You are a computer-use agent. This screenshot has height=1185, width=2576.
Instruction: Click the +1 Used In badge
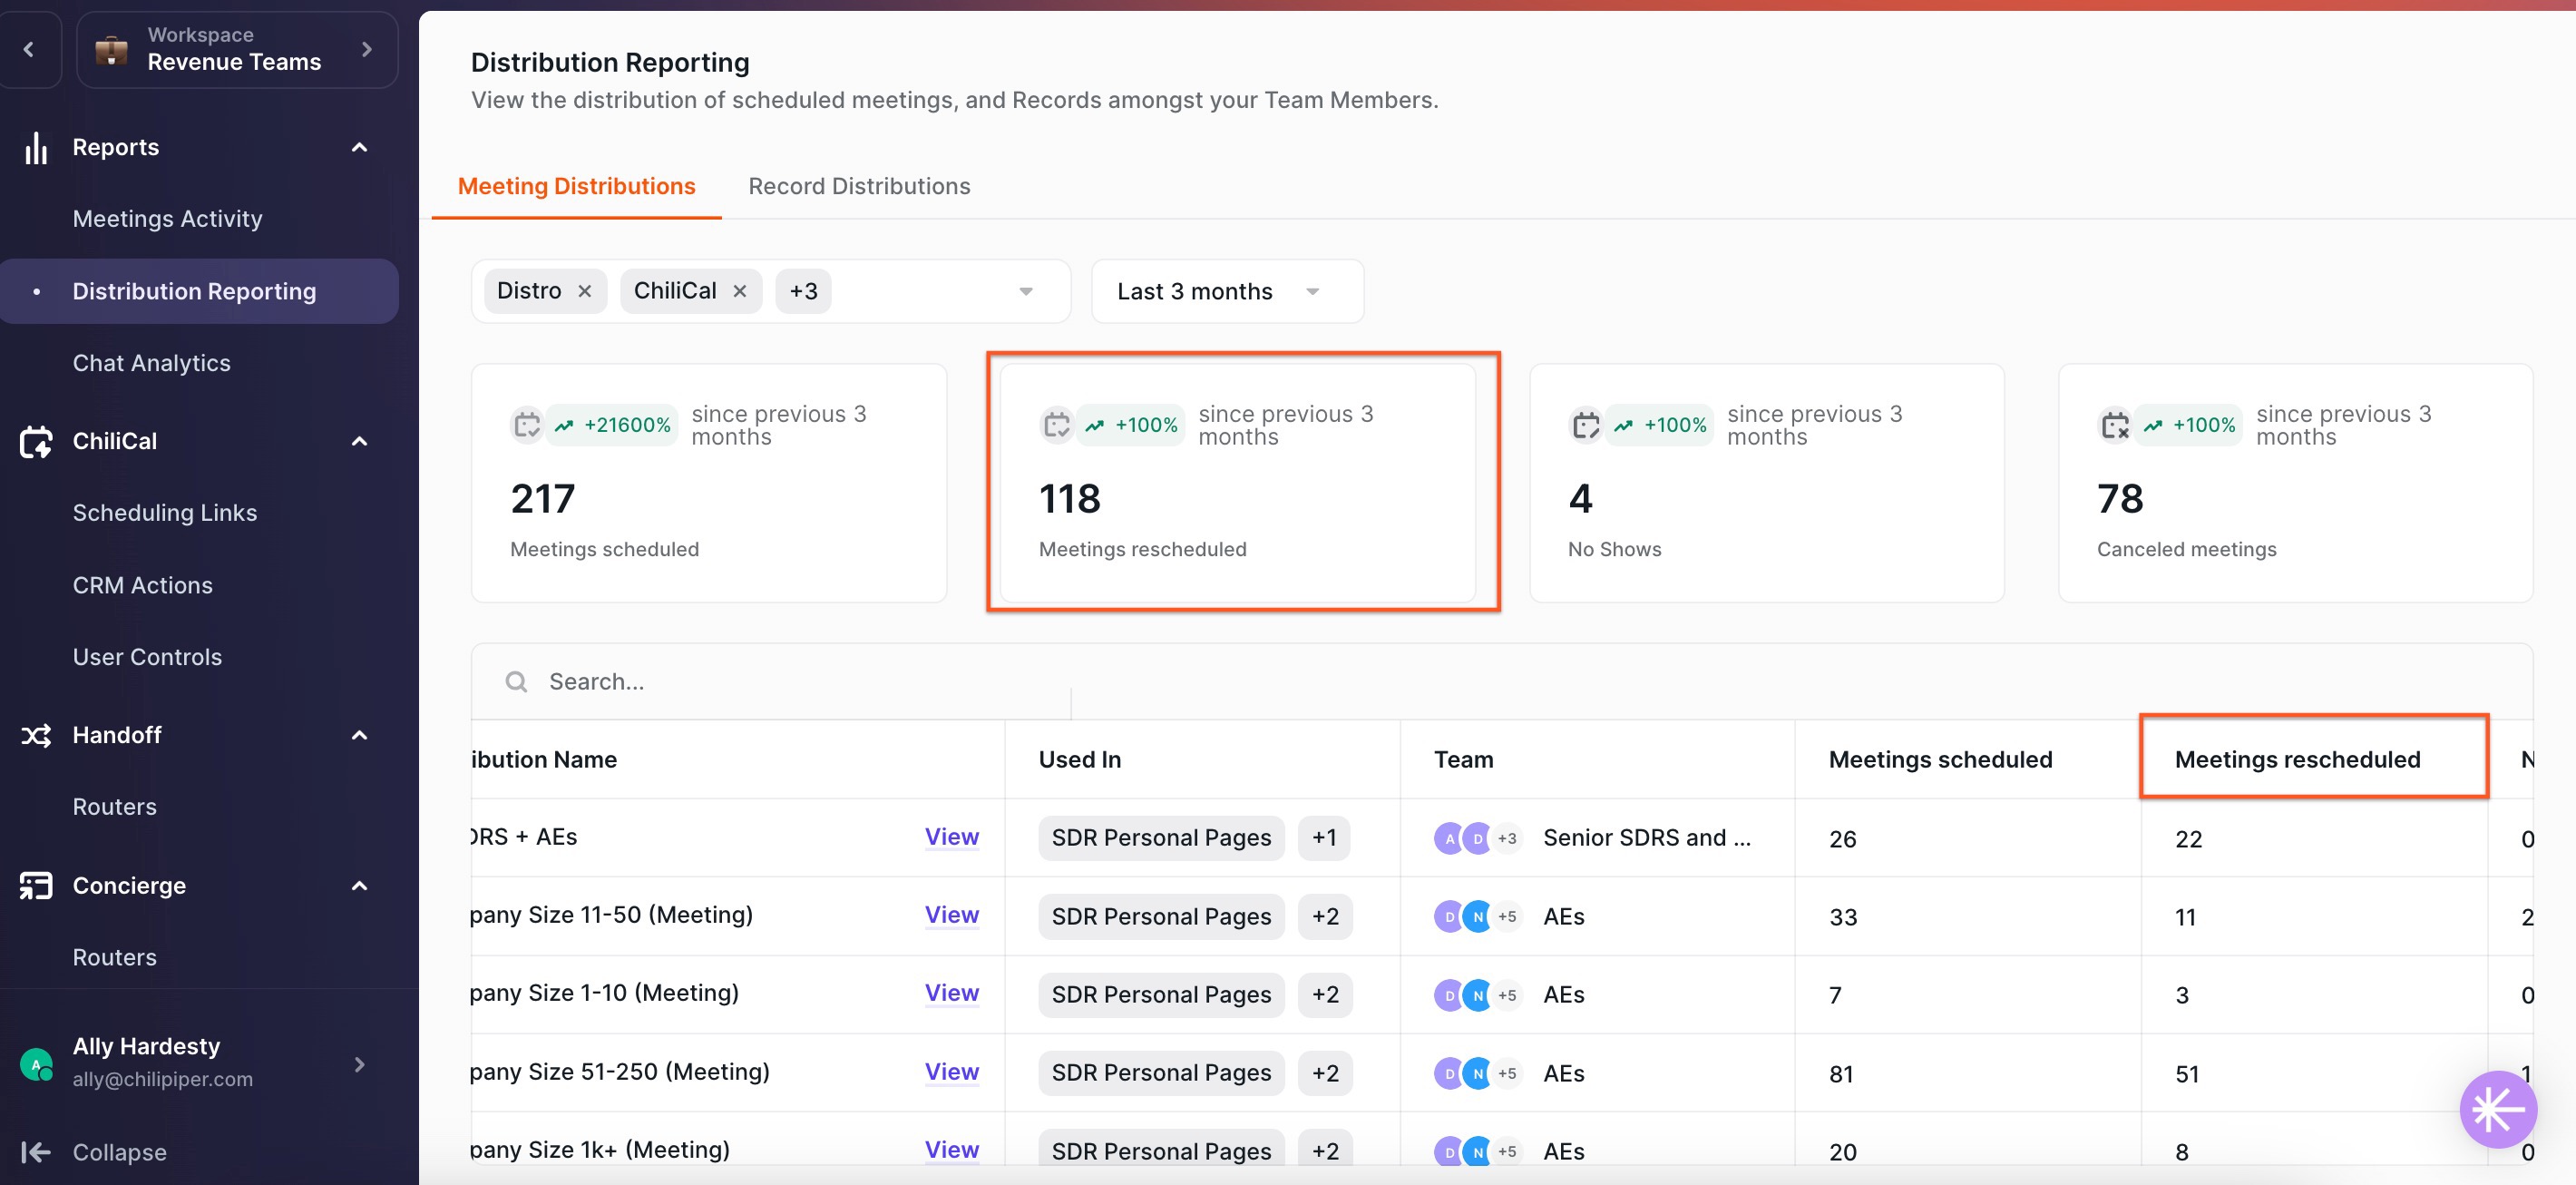(x=1324, y=838)
